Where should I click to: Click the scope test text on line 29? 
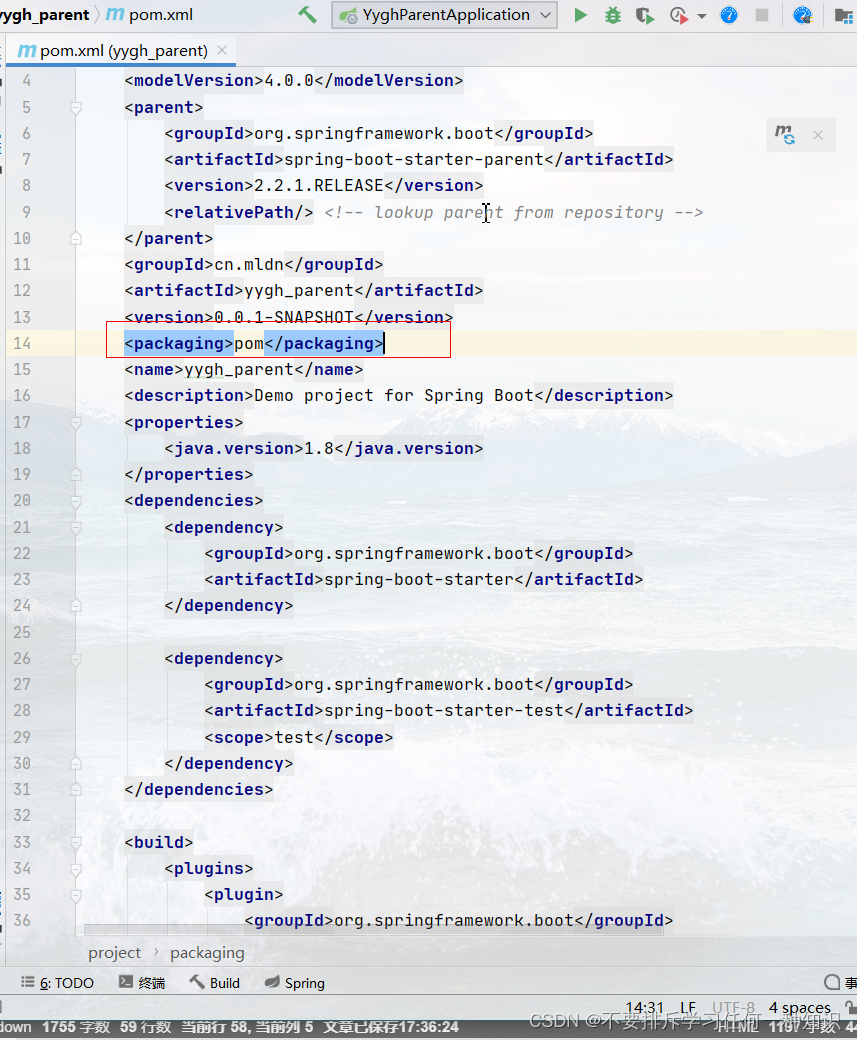(294, 737)
